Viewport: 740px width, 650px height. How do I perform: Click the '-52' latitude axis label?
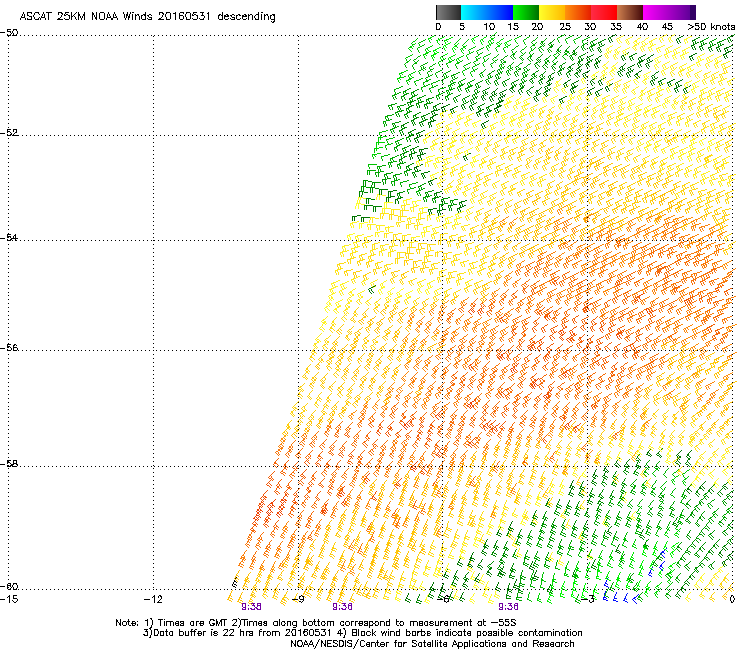click(9, 133)
